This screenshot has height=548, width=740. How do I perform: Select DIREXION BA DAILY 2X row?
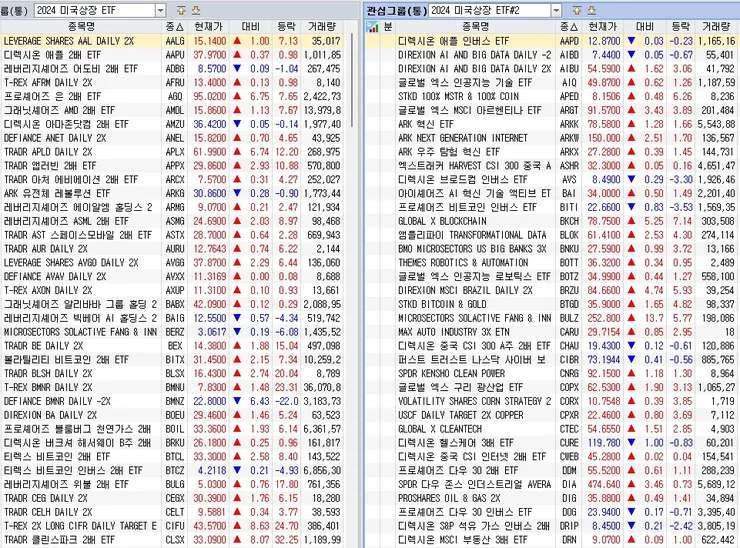172,415
